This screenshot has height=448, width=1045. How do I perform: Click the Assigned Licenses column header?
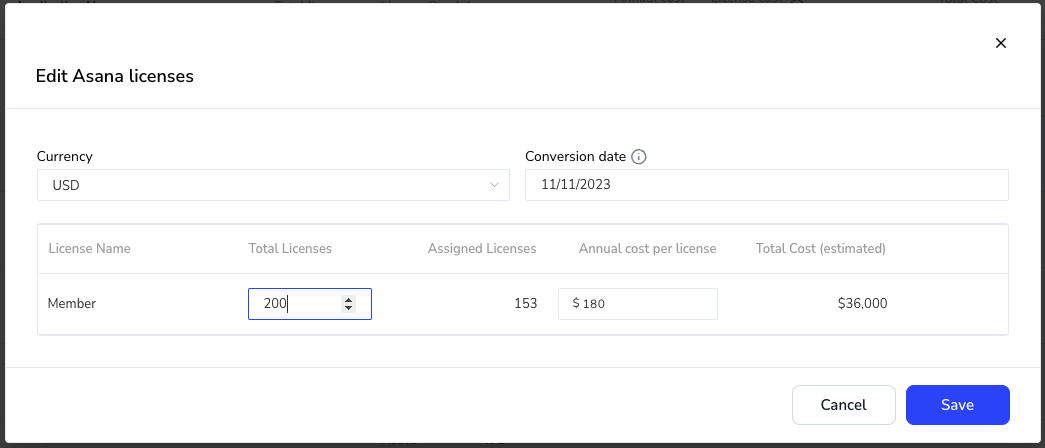point(482,249)
